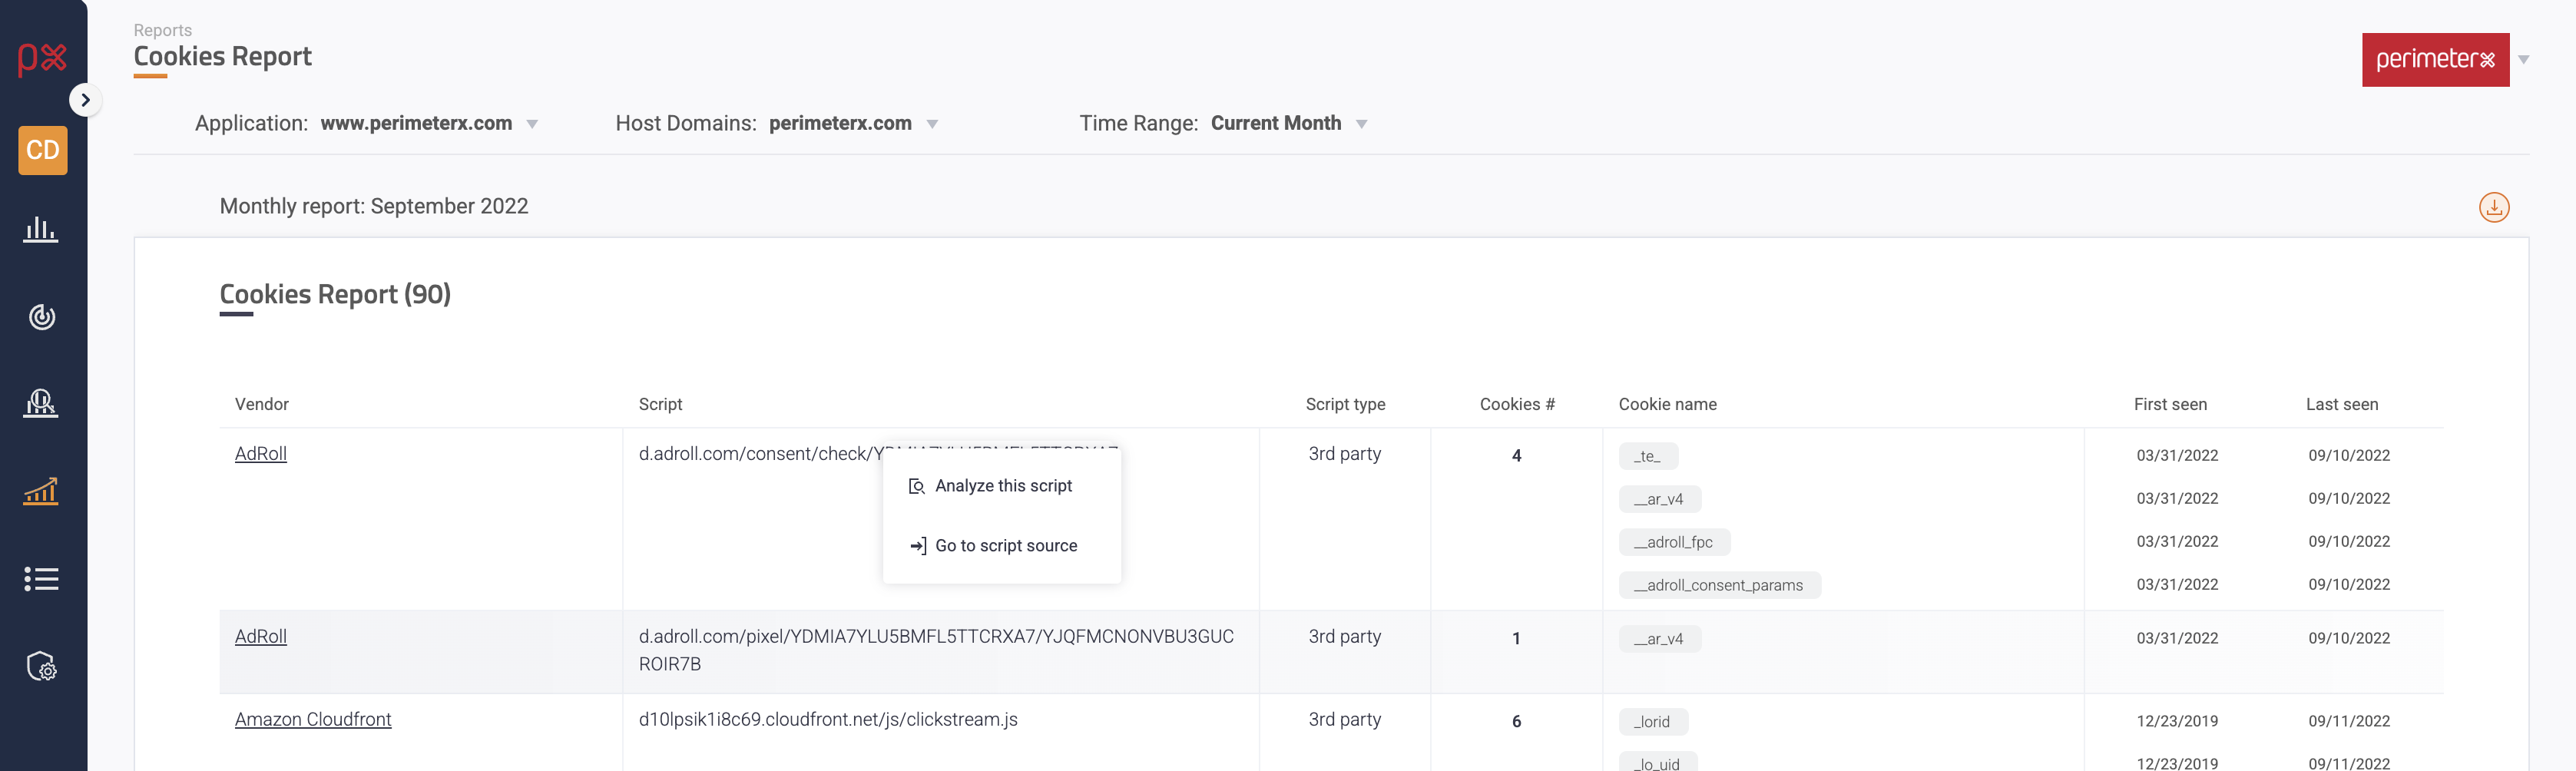Click the __adroll_consent_params cookie tag
Viewport: 2576px width, 771px height.
click(1718, 585)
